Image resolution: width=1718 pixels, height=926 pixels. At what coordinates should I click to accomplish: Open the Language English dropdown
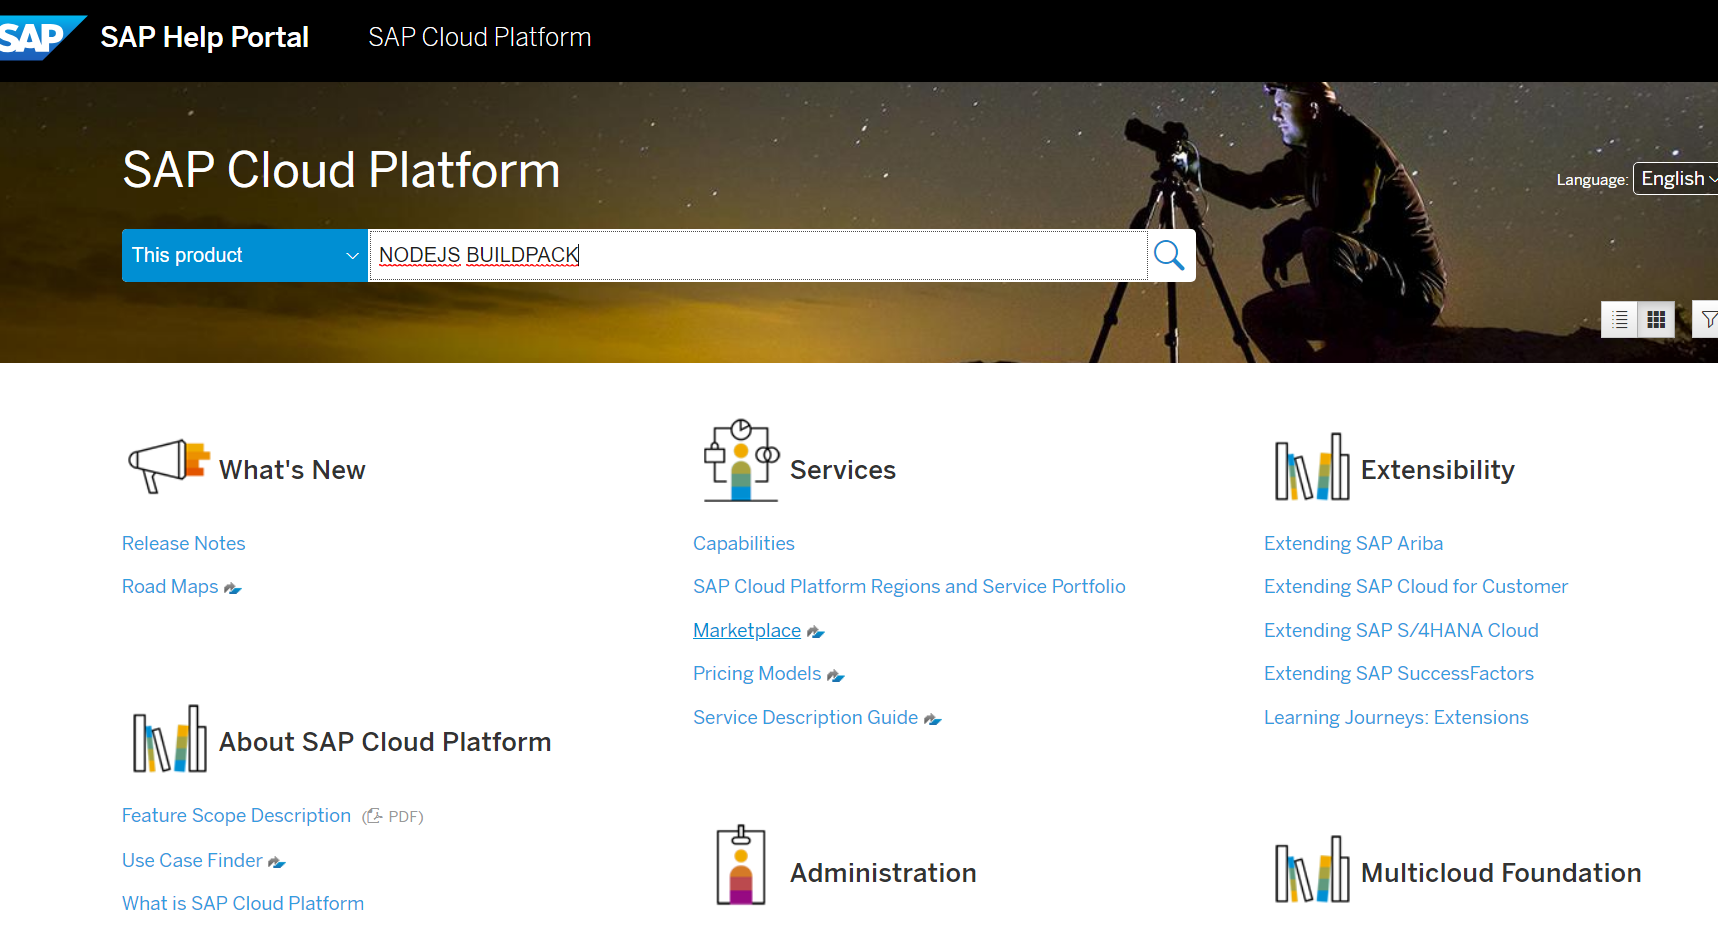click(1676, 179)
